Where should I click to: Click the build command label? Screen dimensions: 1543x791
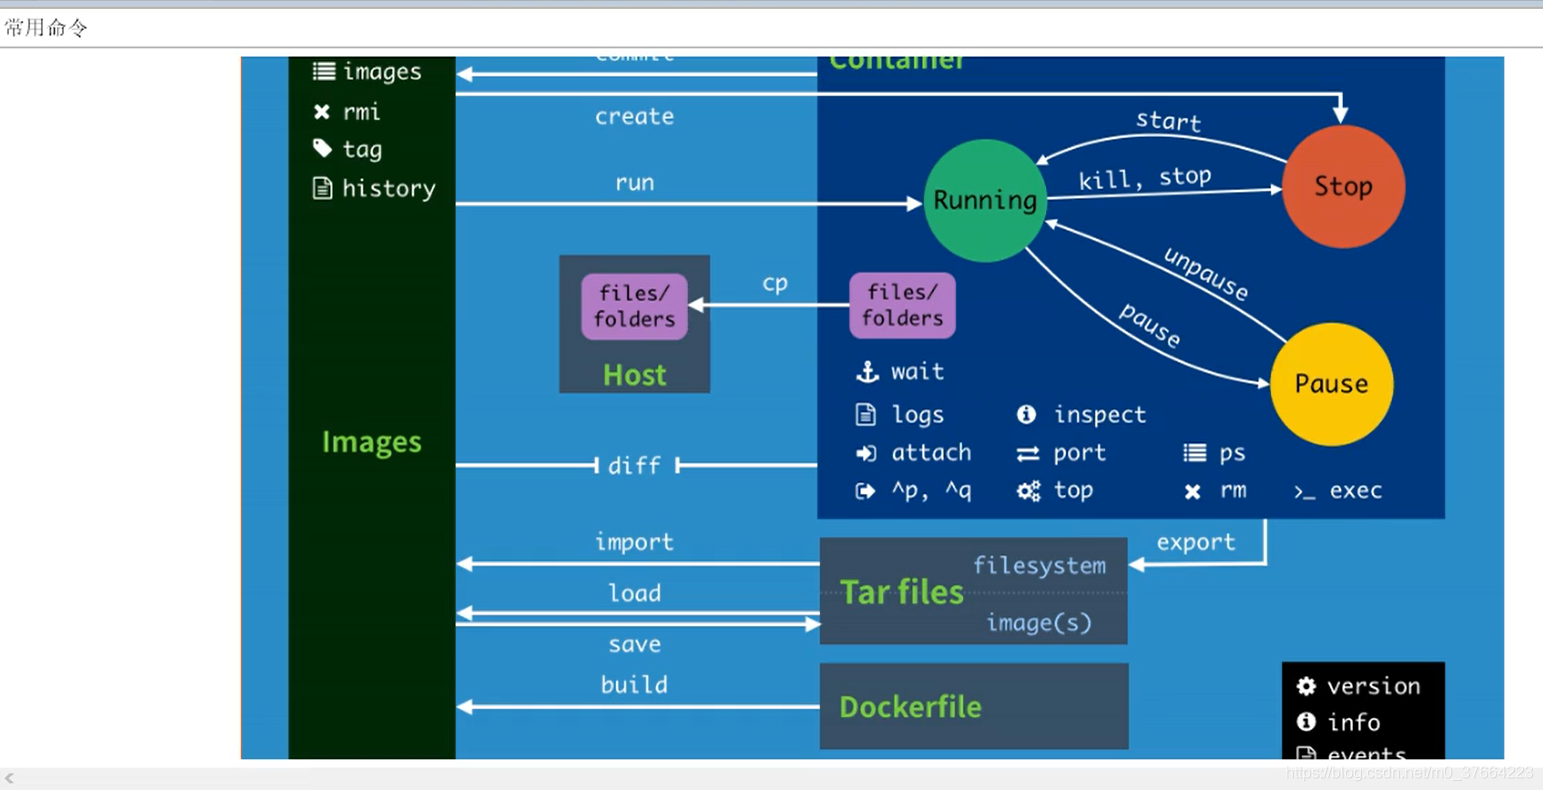click(634, 685)
